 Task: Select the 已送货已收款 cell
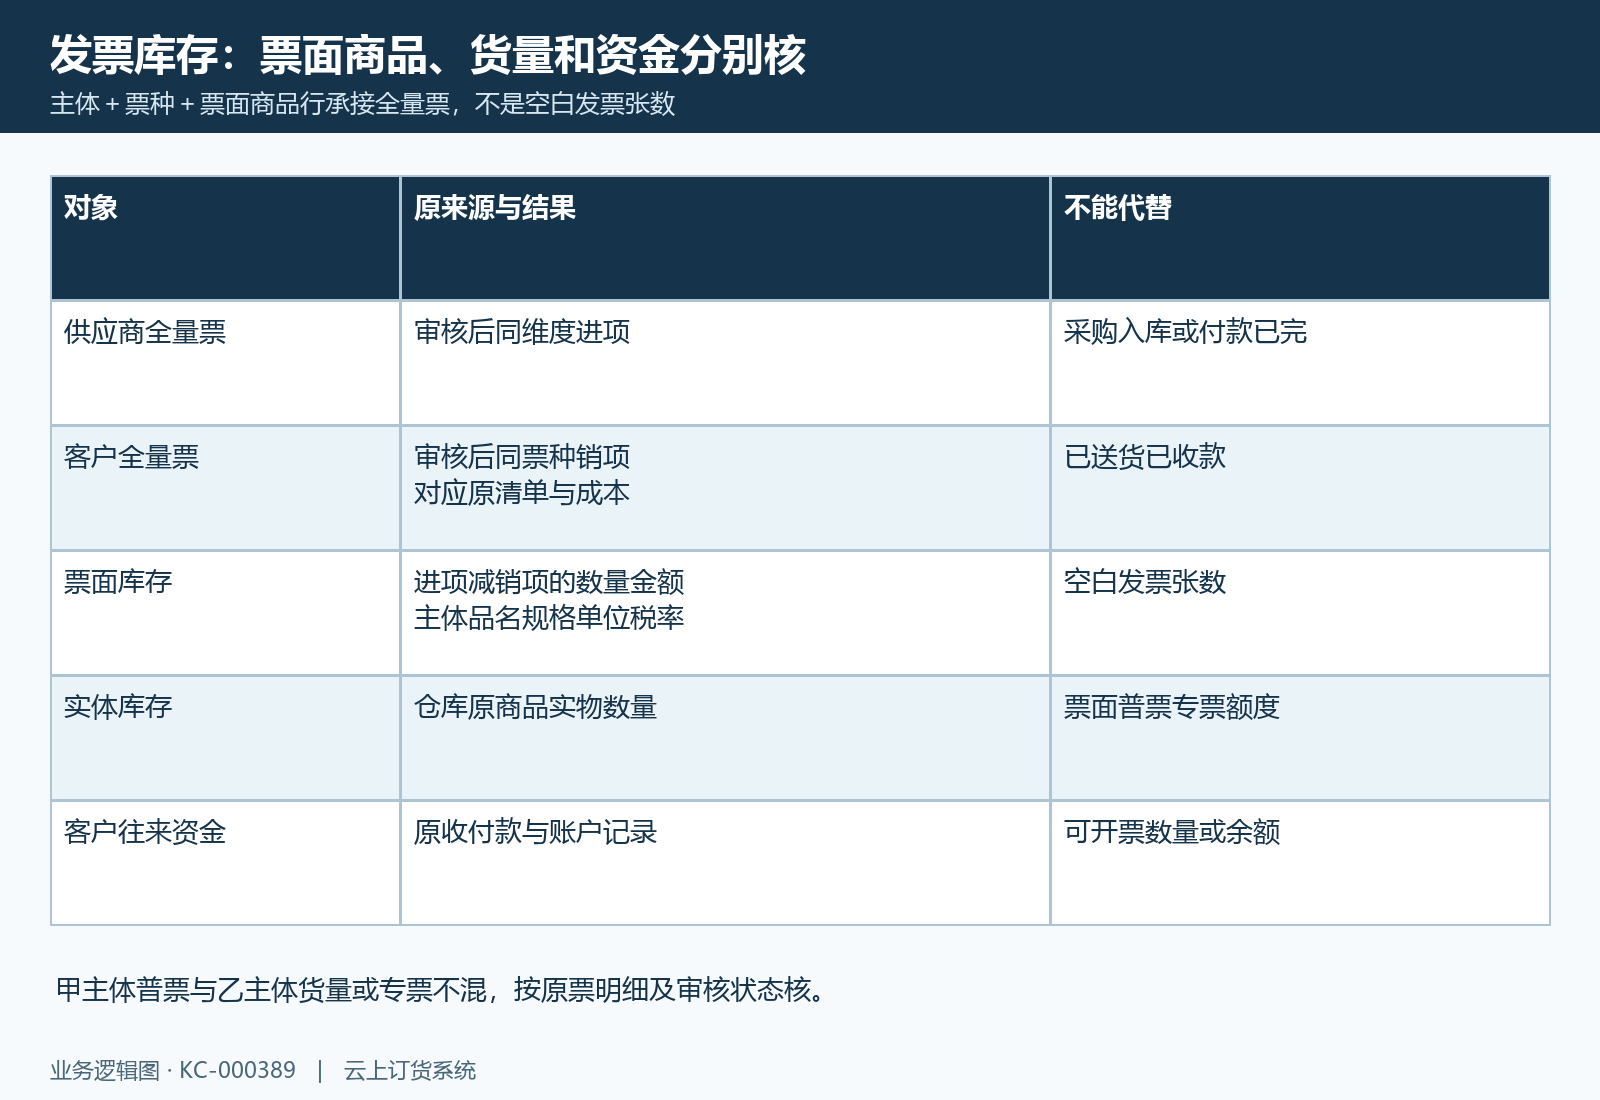pyautogui.click(x=1300, y=488)
